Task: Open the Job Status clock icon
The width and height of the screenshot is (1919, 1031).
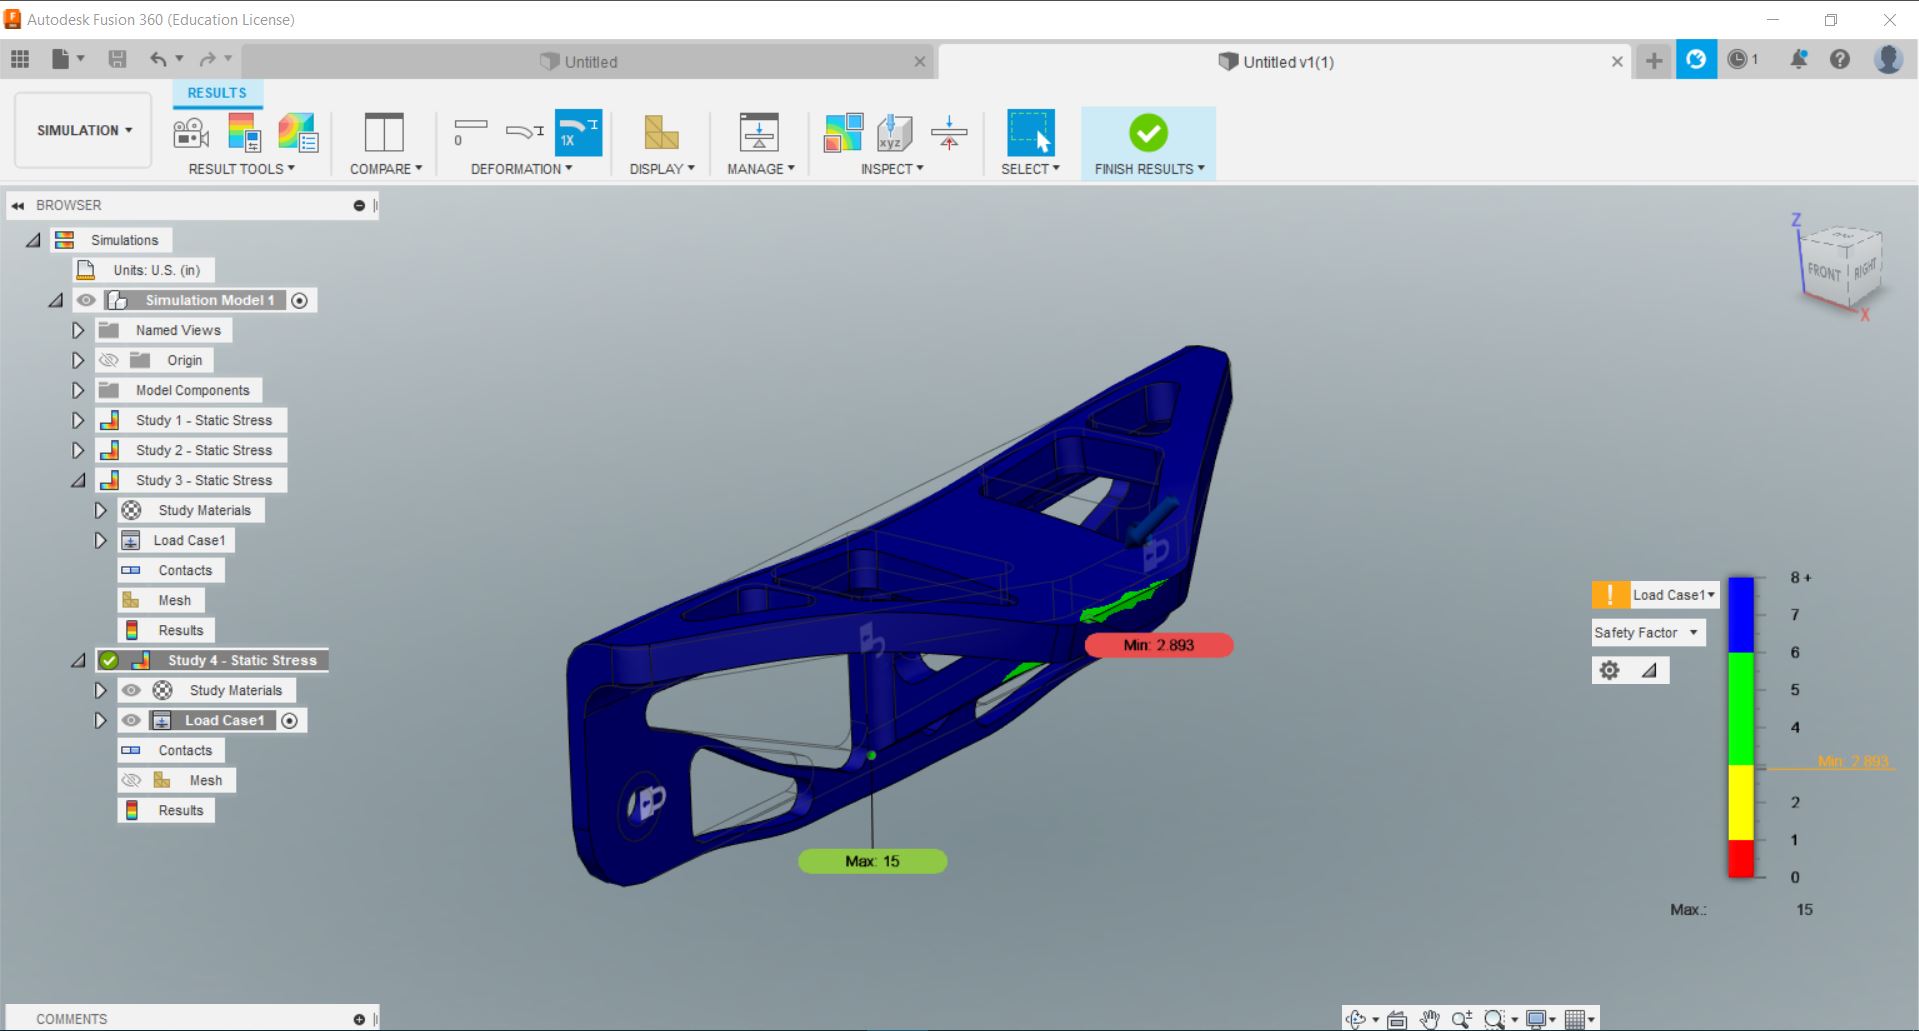Action: (1738, 60)
